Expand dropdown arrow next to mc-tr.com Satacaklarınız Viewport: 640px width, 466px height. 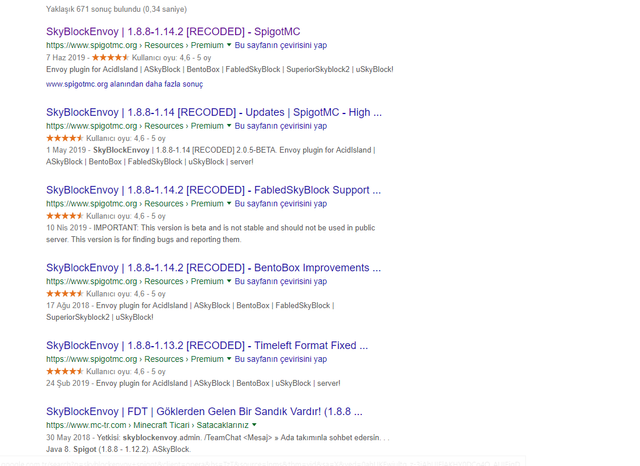[x=254, y=425]
